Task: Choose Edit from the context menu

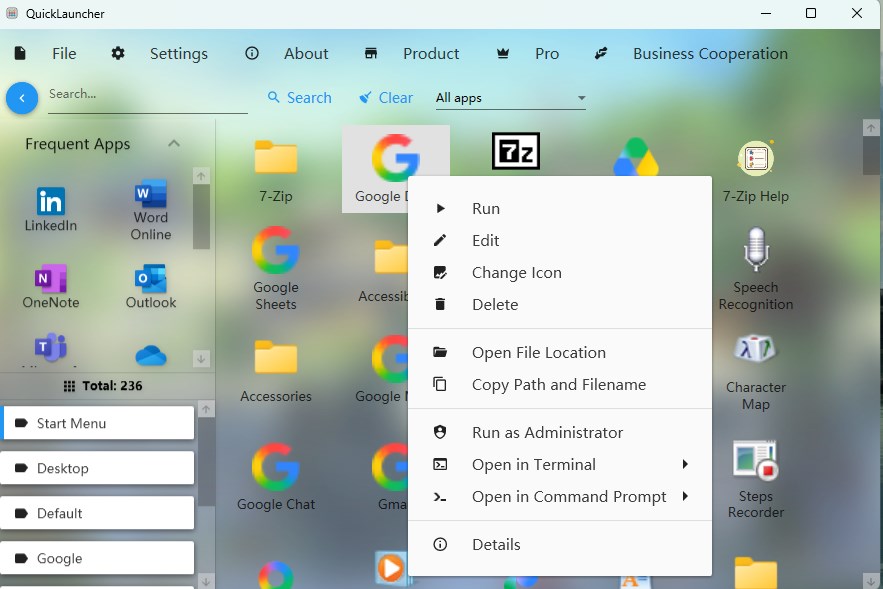Action: [x=560, y=240]
